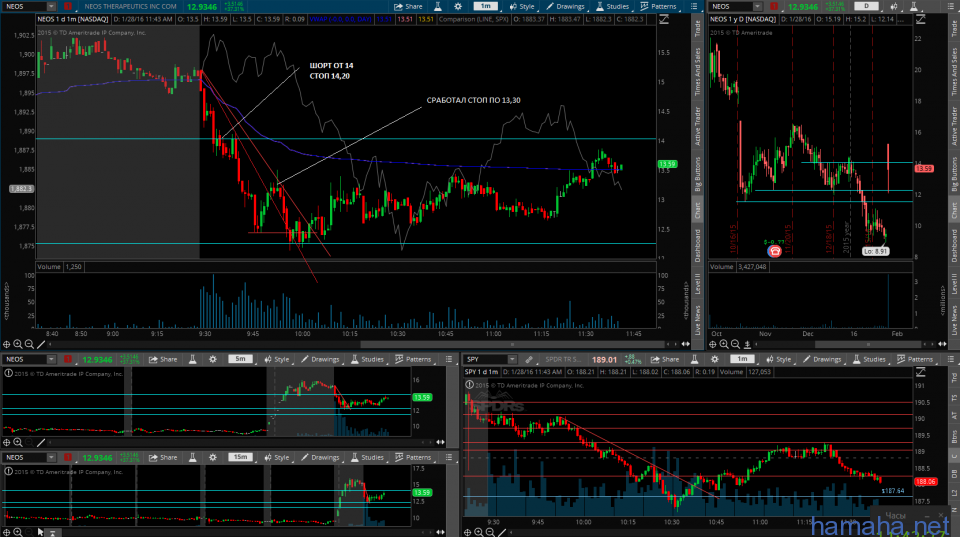The image size is (960, 537).
Task: Open gear settings in main chart toolbar
Action: 458,6
